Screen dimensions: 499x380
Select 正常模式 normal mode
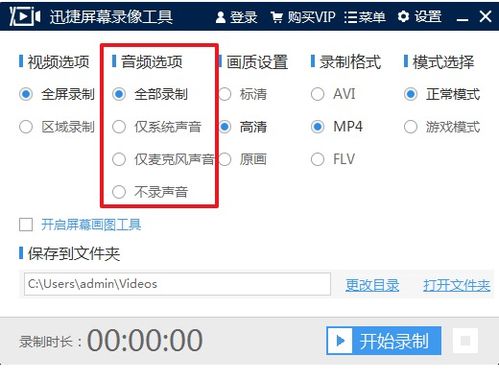coord(442,94)
